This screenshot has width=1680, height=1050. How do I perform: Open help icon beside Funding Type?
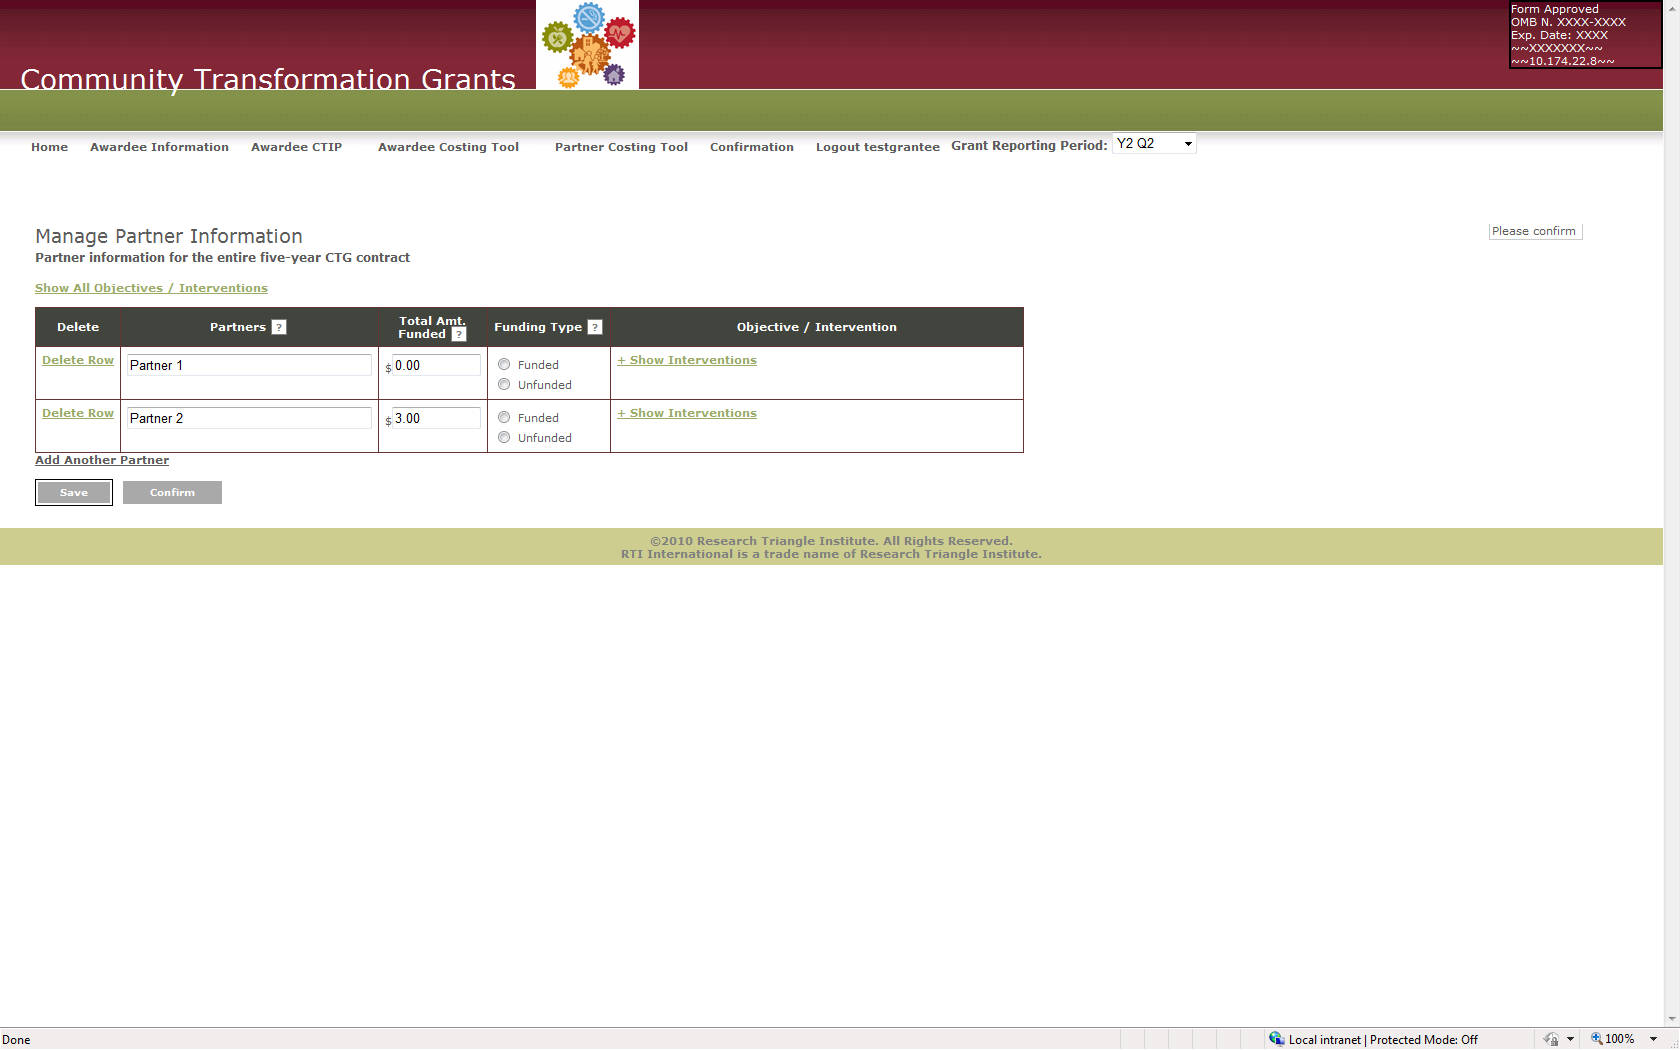click(595, 327)
